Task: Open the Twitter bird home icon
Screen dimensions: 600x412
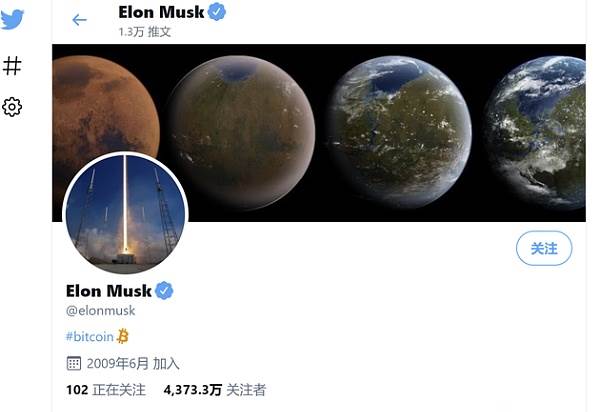Action: coord(12,19)
